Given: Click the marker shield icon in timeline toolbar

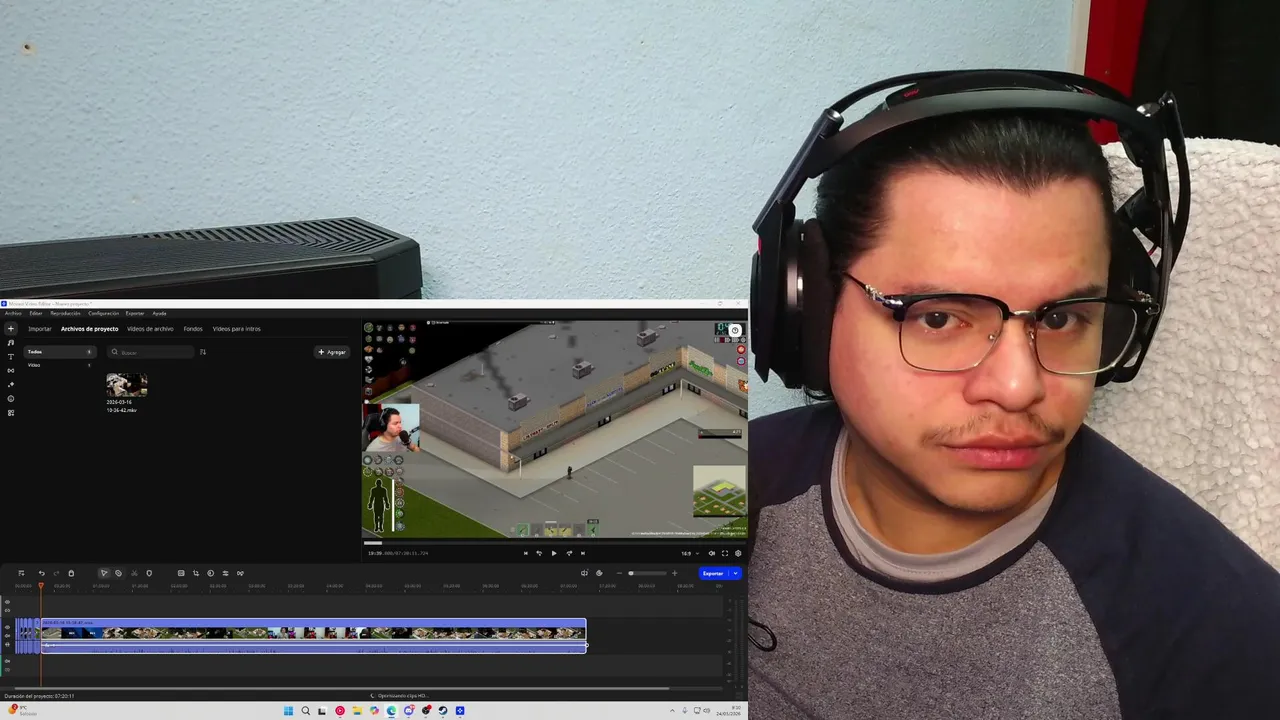Looking at the screenshot, I should pos(149,573).
